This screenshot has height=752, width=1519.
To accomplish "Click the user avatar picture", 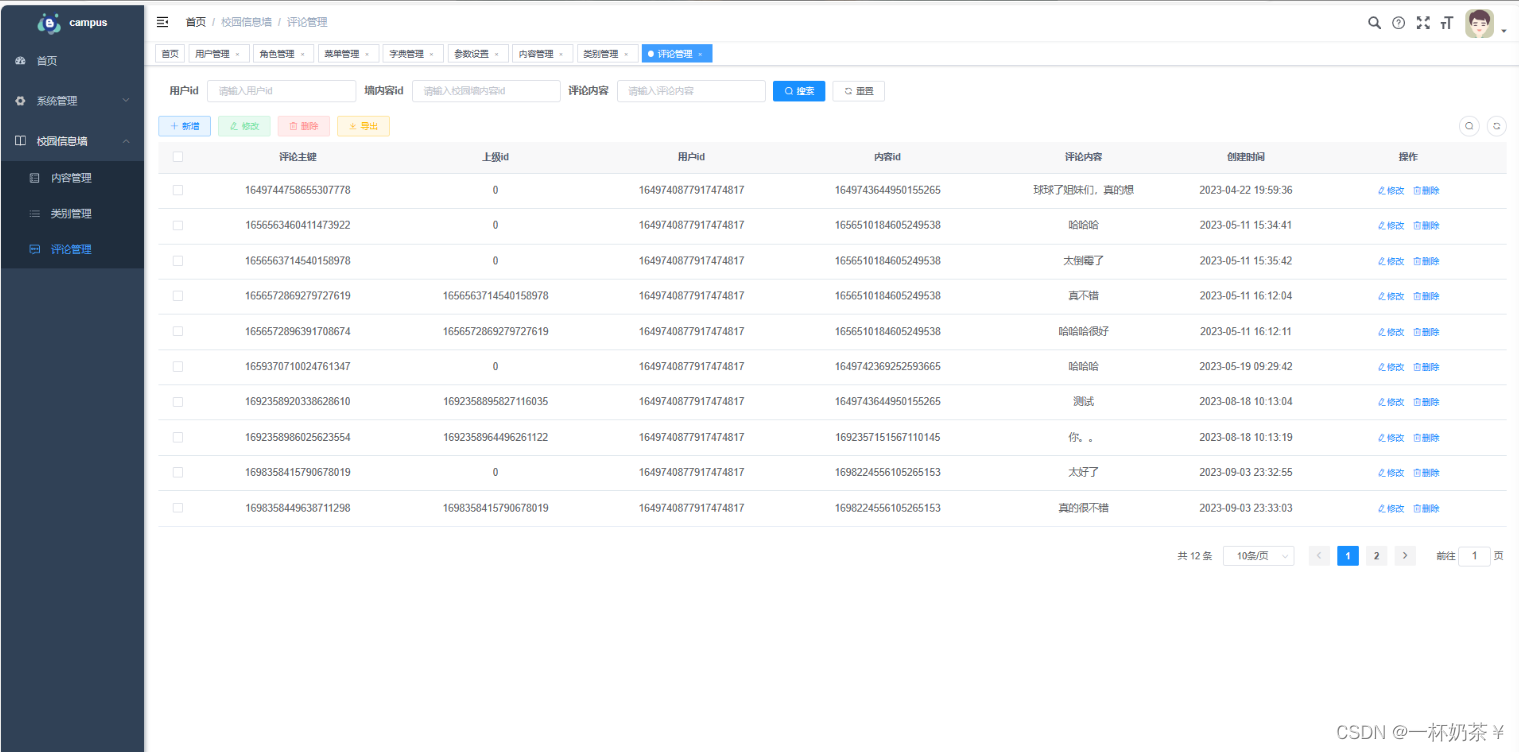I will 1479,24.
